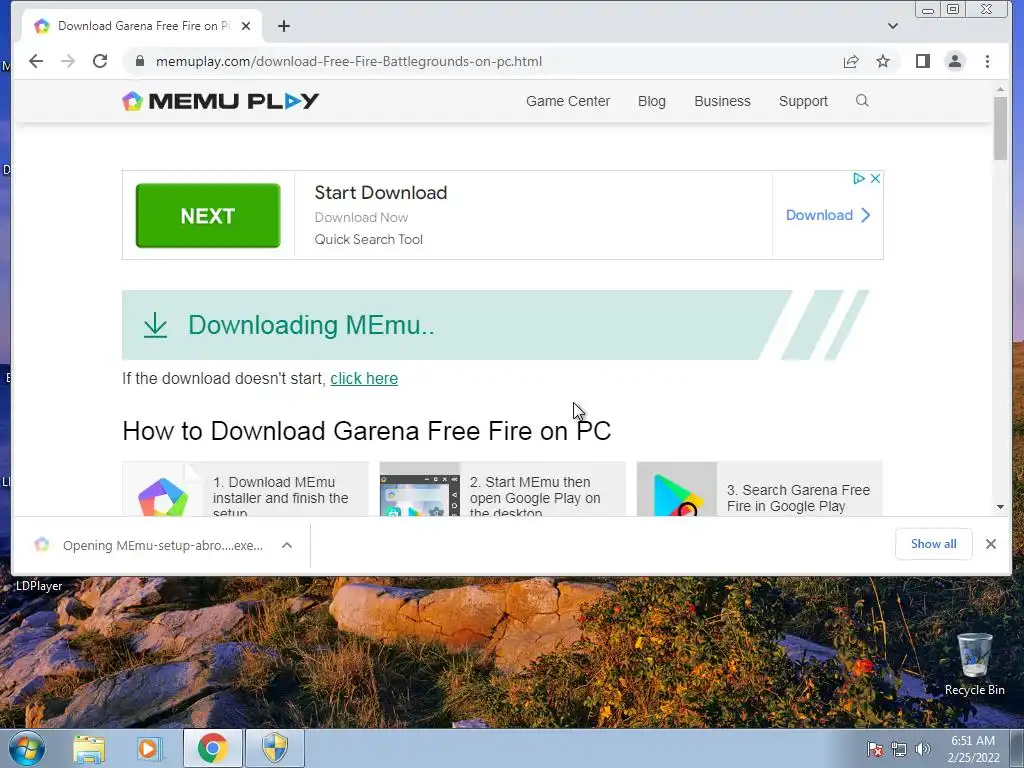The image size is (1024, 768).
Task: Click Show all downloads
Action: click(933, 544)
